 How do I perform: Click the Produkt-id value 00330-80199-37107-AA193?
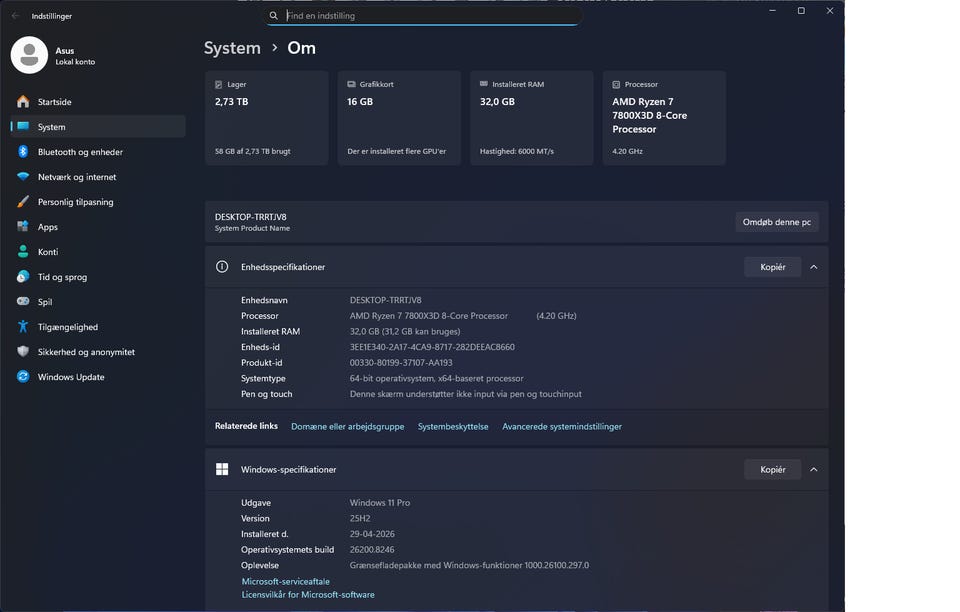click(x=401, y=363)
